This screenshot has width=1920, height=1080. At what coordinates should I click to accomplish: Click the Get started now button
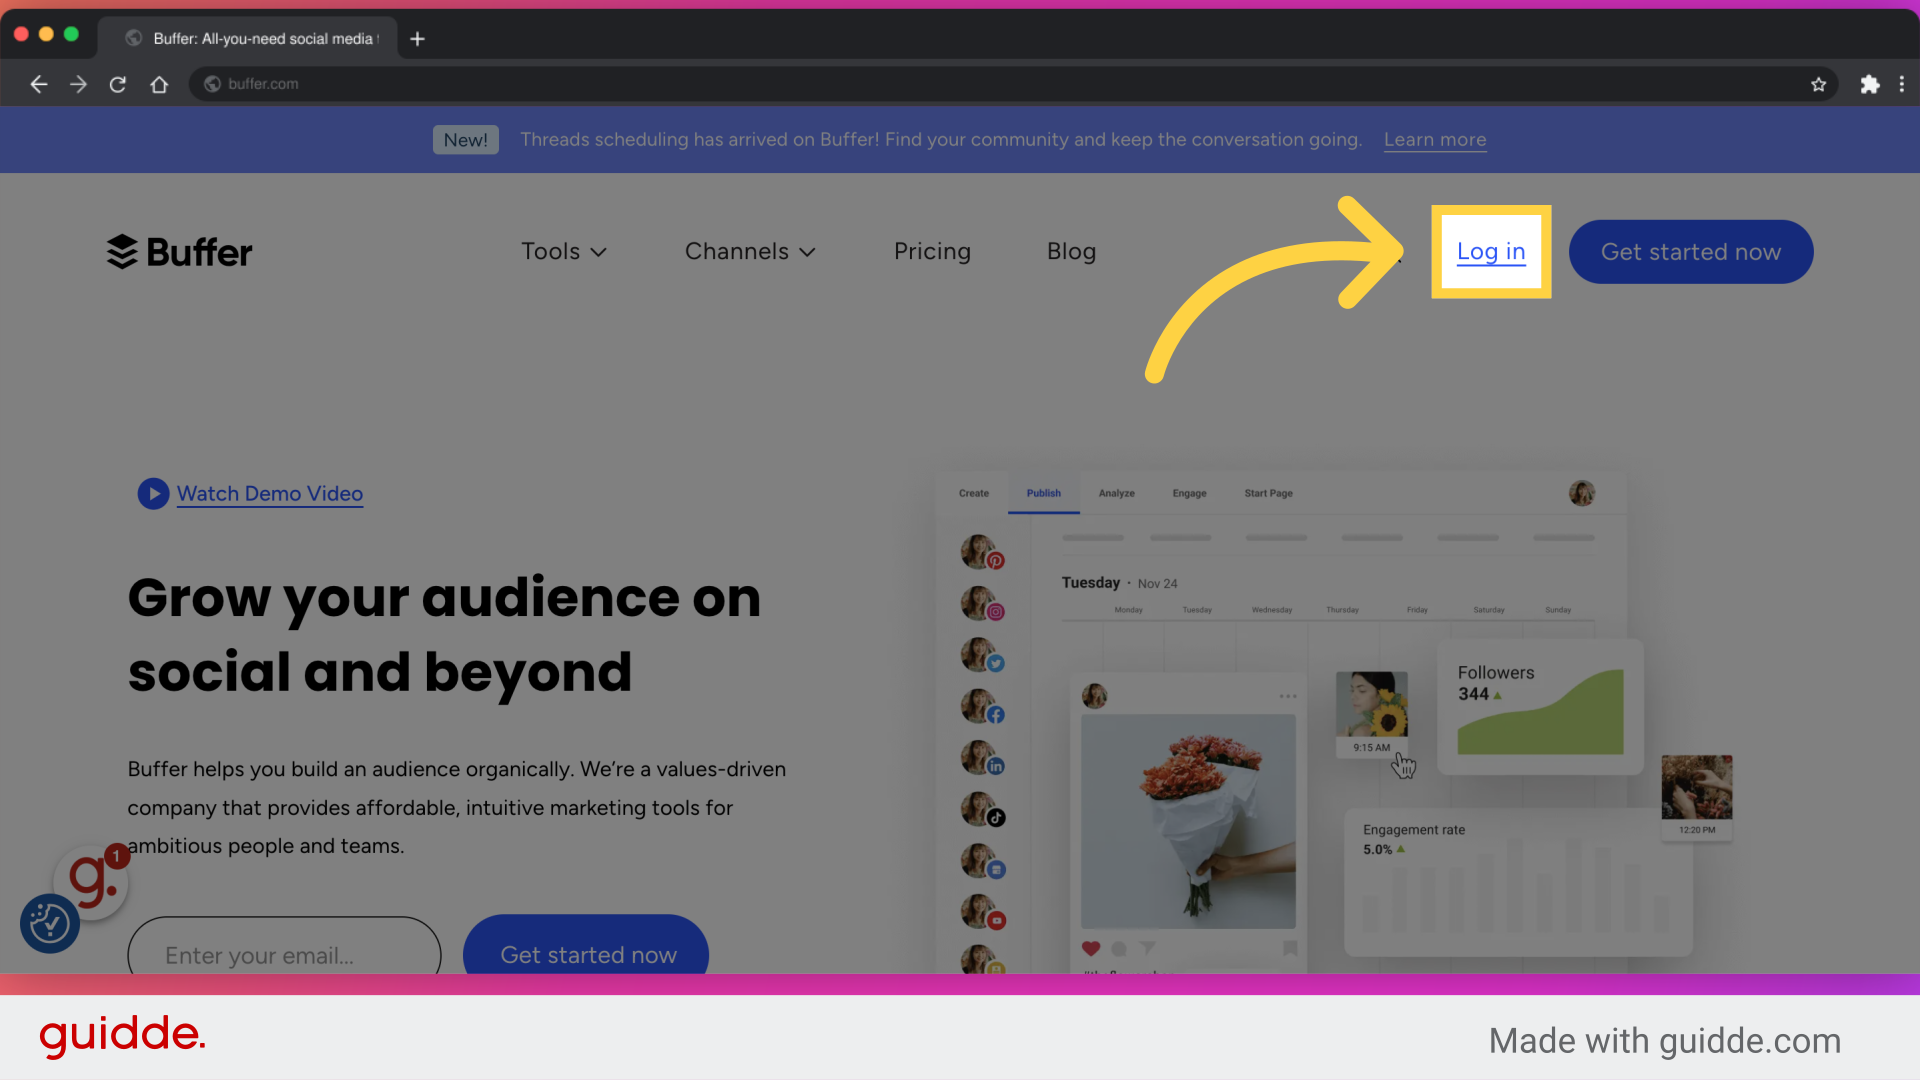pos(1690,251)
